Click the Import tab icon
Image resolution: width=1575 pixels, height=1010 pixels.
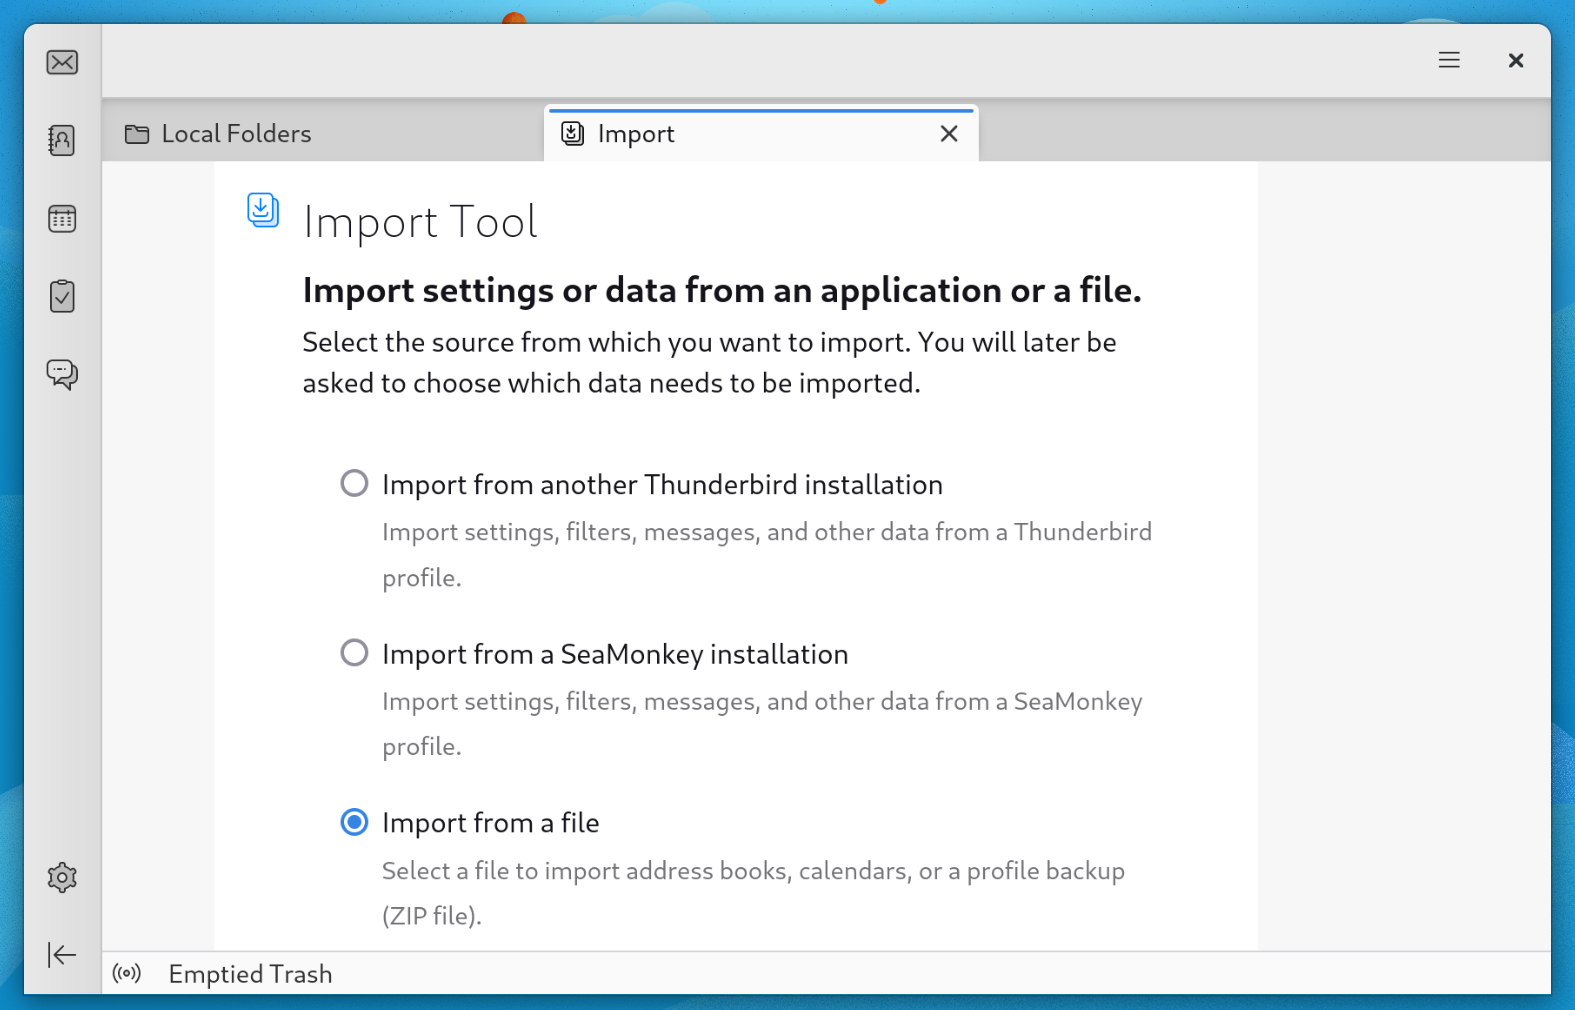click(x=573, y=133)
